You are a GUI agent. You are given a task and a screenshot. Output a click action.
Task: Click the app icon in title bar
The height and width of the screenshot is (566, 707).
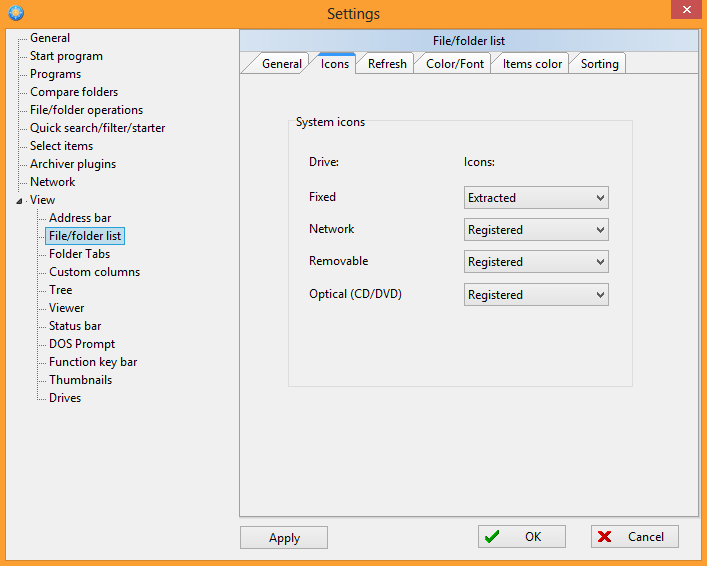(15, 13)
